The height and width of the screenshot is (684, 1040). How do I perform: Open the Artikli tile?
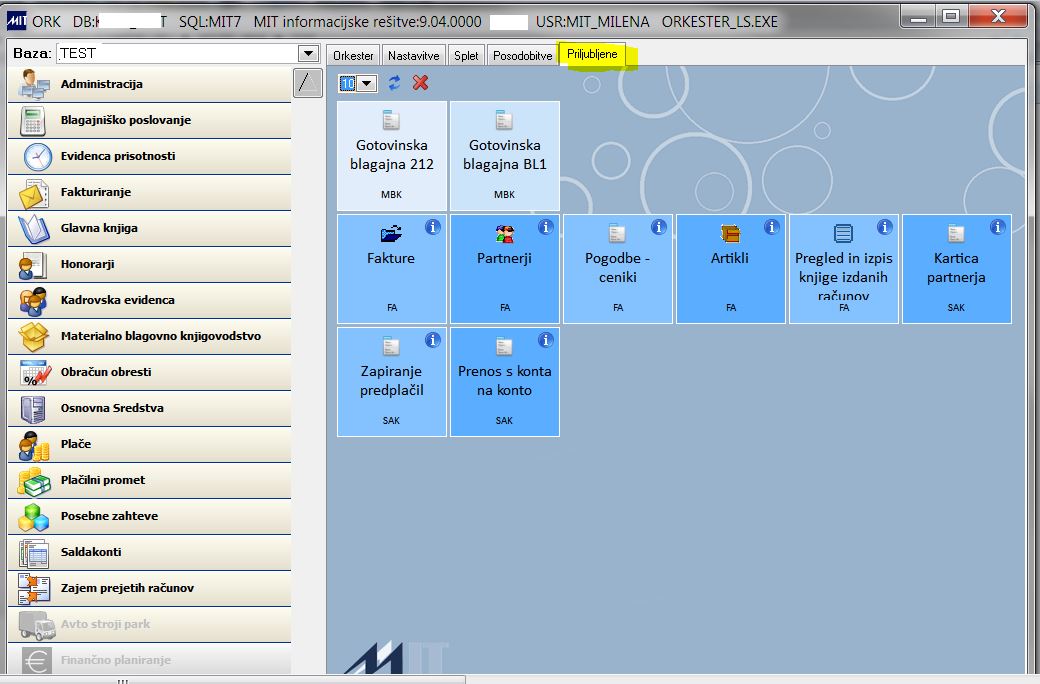[x=731, y=269]
